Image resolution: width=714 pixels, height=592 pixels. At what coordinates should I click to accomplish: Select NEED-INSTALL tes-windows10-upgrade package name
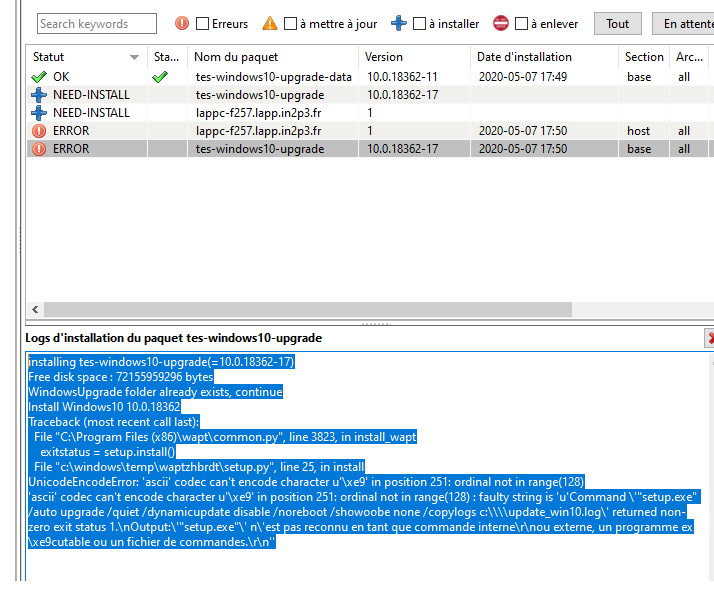pos(260,95)
